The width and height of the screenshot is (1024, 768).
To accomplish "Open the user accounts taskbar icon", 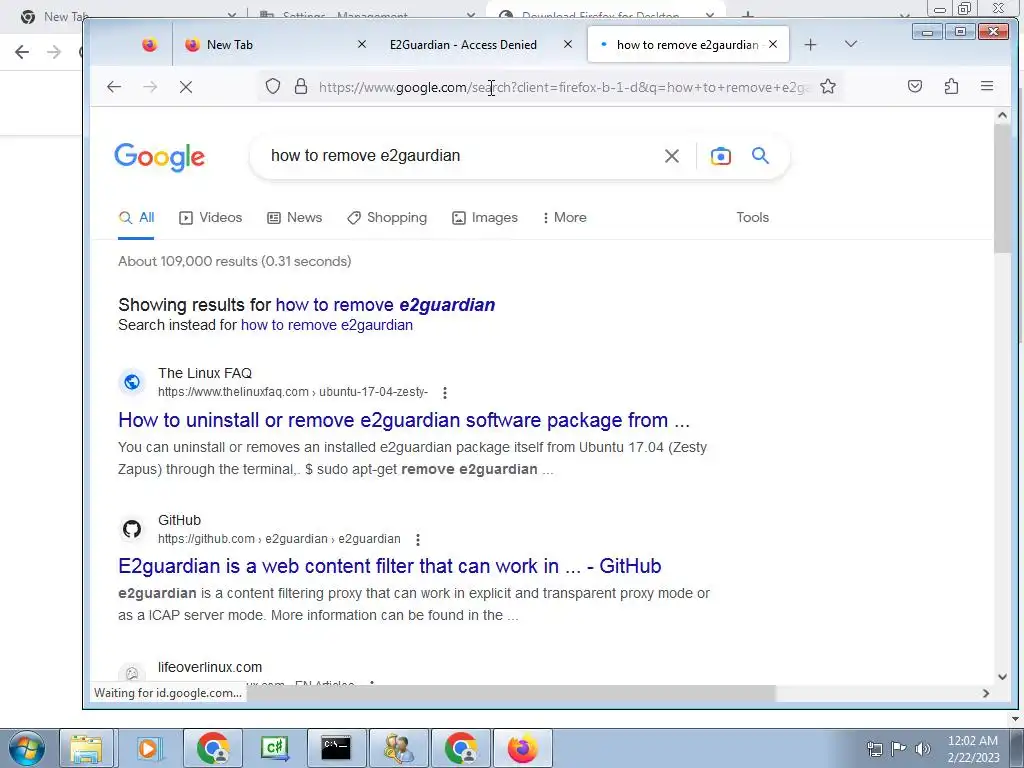I will [398, 748].
